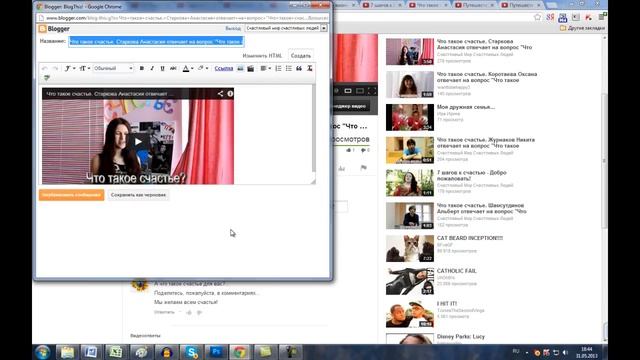Image resolution: width=640 pixels, height=360 pixels.
Task: Open Excel from the taskbar
Action: (x=116, y=352)
